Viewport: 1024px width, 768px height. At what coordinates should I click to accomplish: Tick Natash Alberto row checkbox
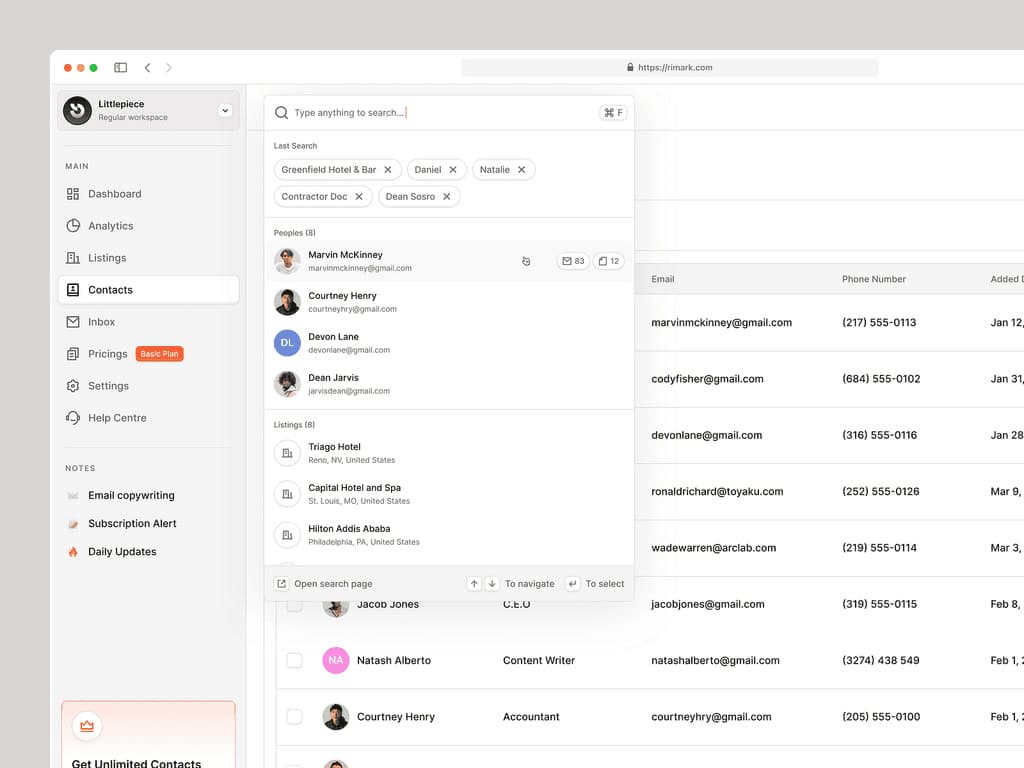pos(295,660)
